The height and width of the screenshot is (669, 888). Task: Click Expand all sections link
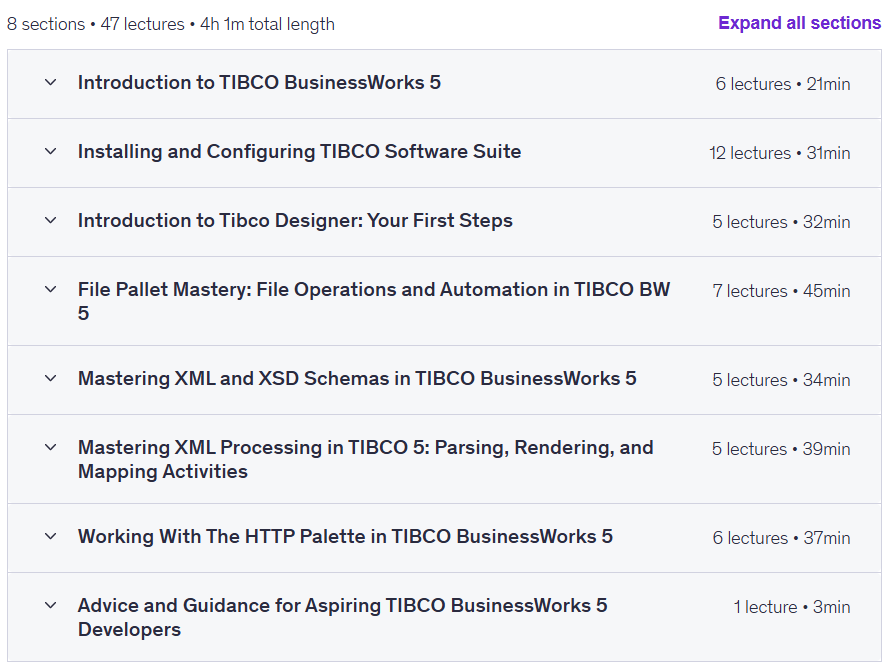tap(799, 23)
